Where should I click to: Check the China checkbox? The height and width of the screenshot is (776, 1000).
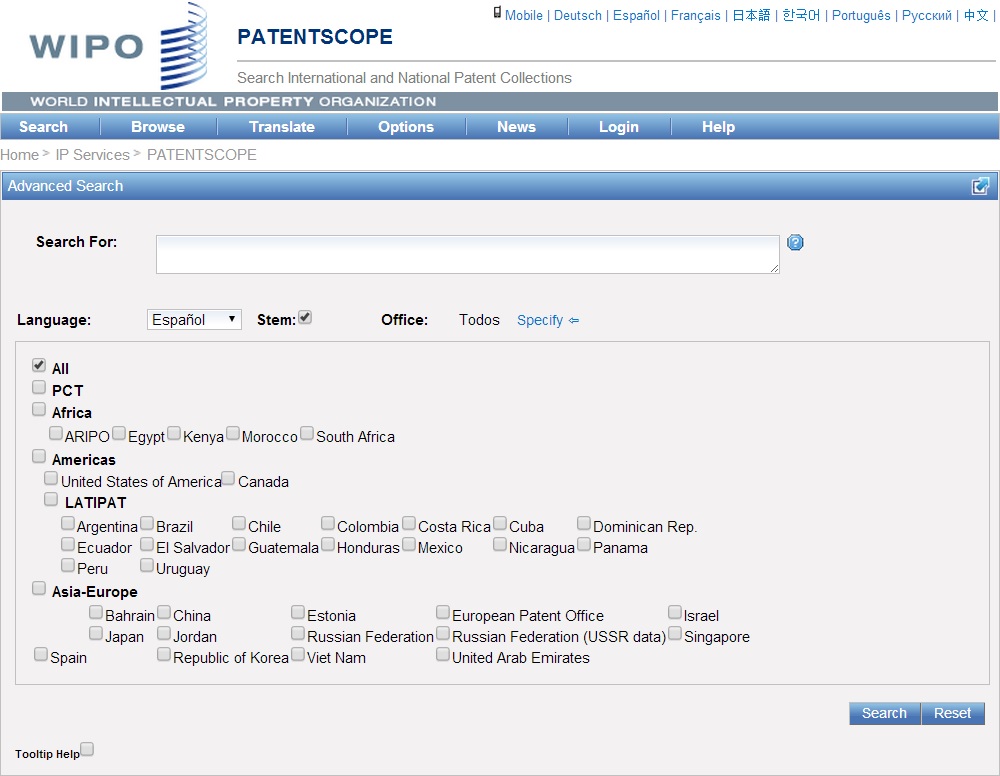tap(165, 612)
